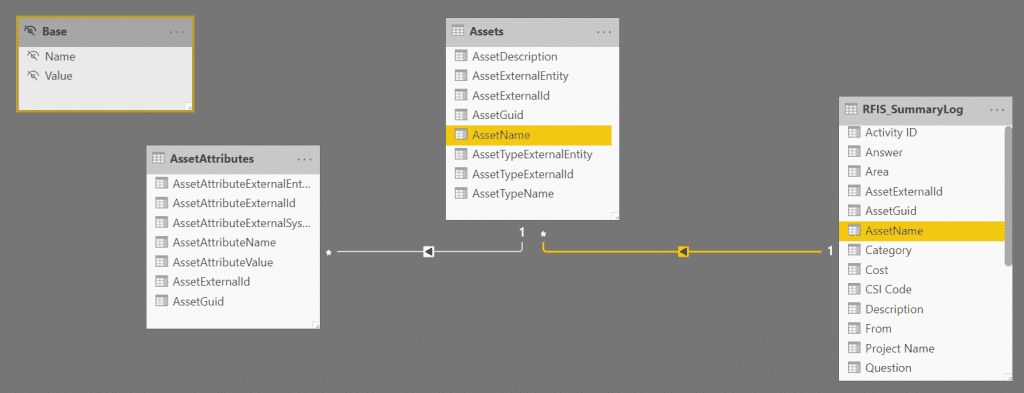
Task: Click the hidden-eye icon beside Base table title
Action: point(29,31)
